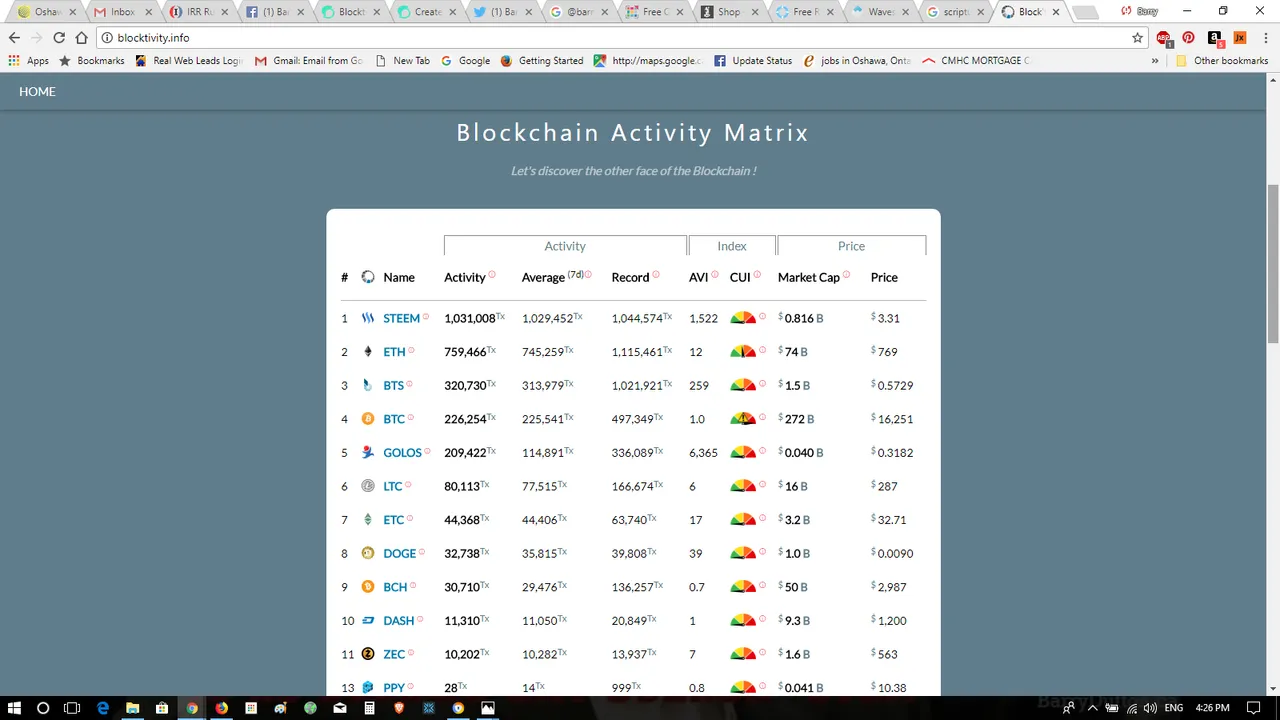The height and width of the screenshot is (720, 1280).
Task: Open the STEEM blockchain link
Action: [401, 318]
